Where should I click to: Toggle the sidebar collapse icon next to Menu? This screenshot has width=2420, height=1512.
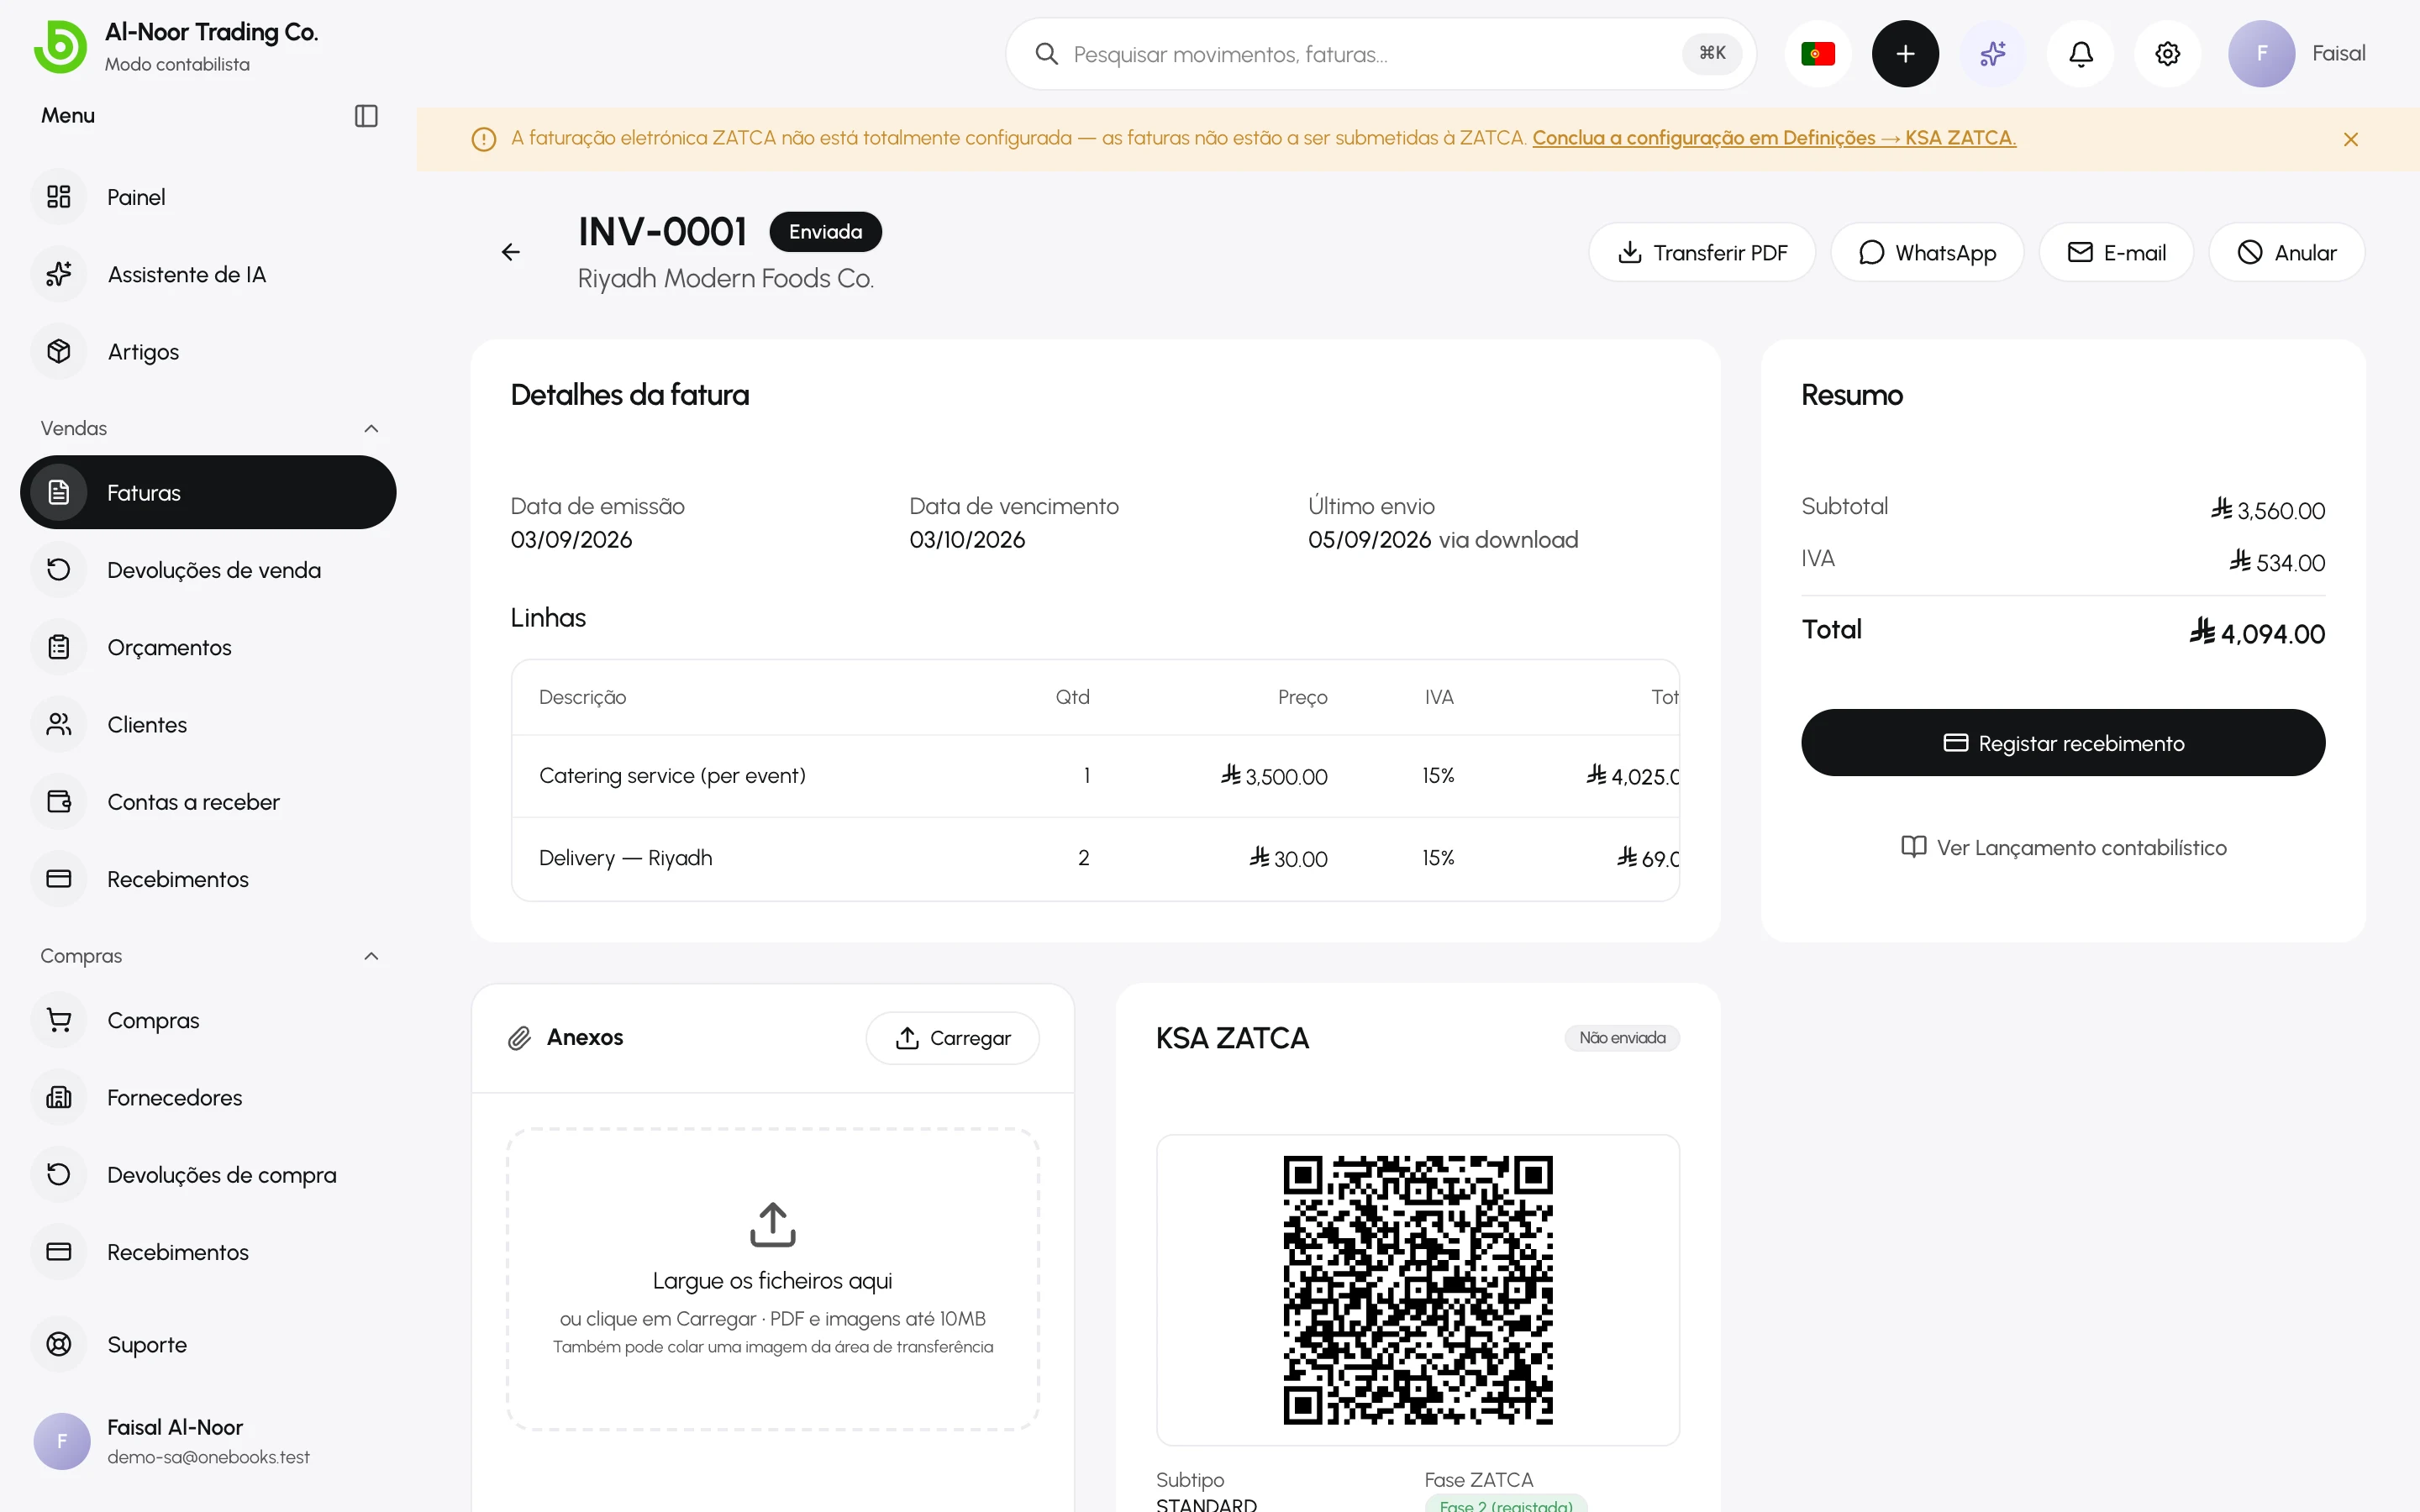tap(366, 116)
